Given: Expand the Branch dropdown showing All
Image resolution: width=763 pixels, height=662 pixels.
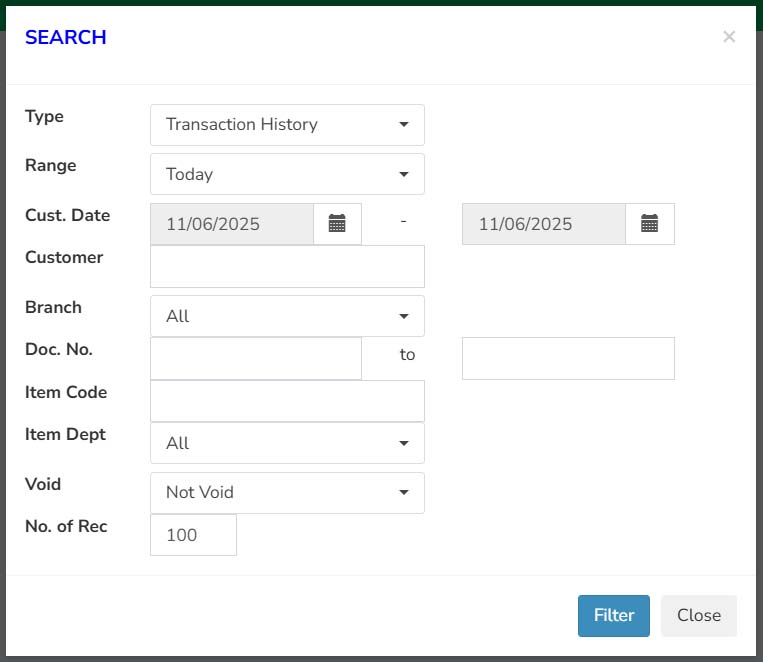Looking at the screenshot, I should click(287, 316).
